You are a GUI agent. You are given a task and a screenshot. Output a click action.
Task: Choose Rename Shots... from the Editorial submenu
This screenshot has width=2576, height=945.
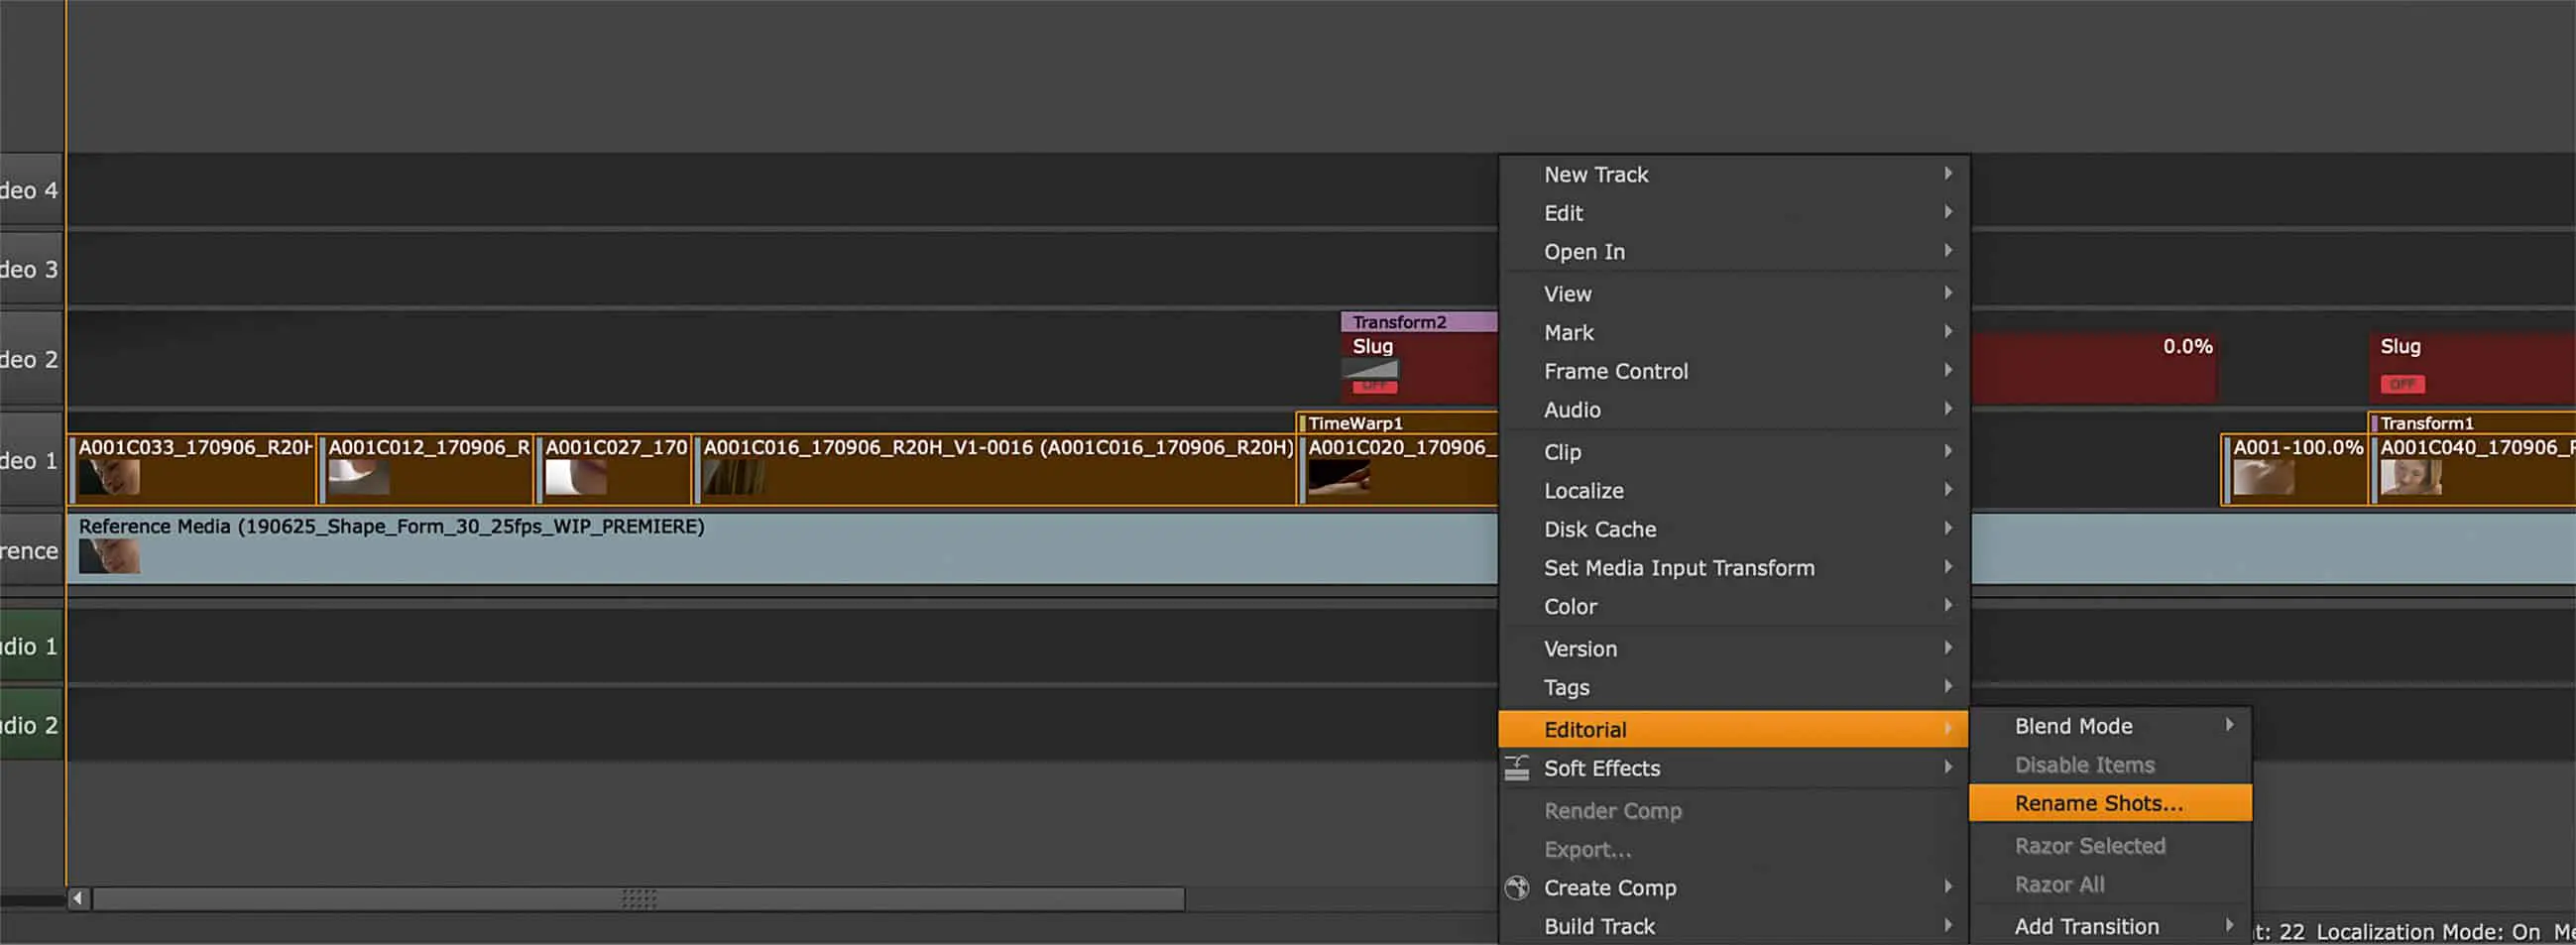pos(2098,803)
